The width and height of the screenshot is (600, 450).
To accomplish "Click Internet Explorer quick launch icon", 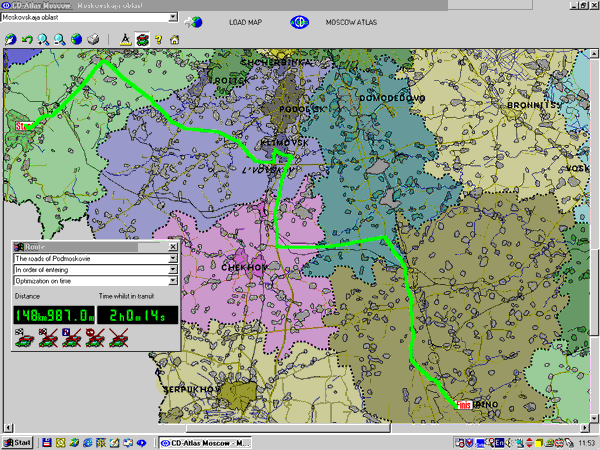I will (x=88, y=443).
